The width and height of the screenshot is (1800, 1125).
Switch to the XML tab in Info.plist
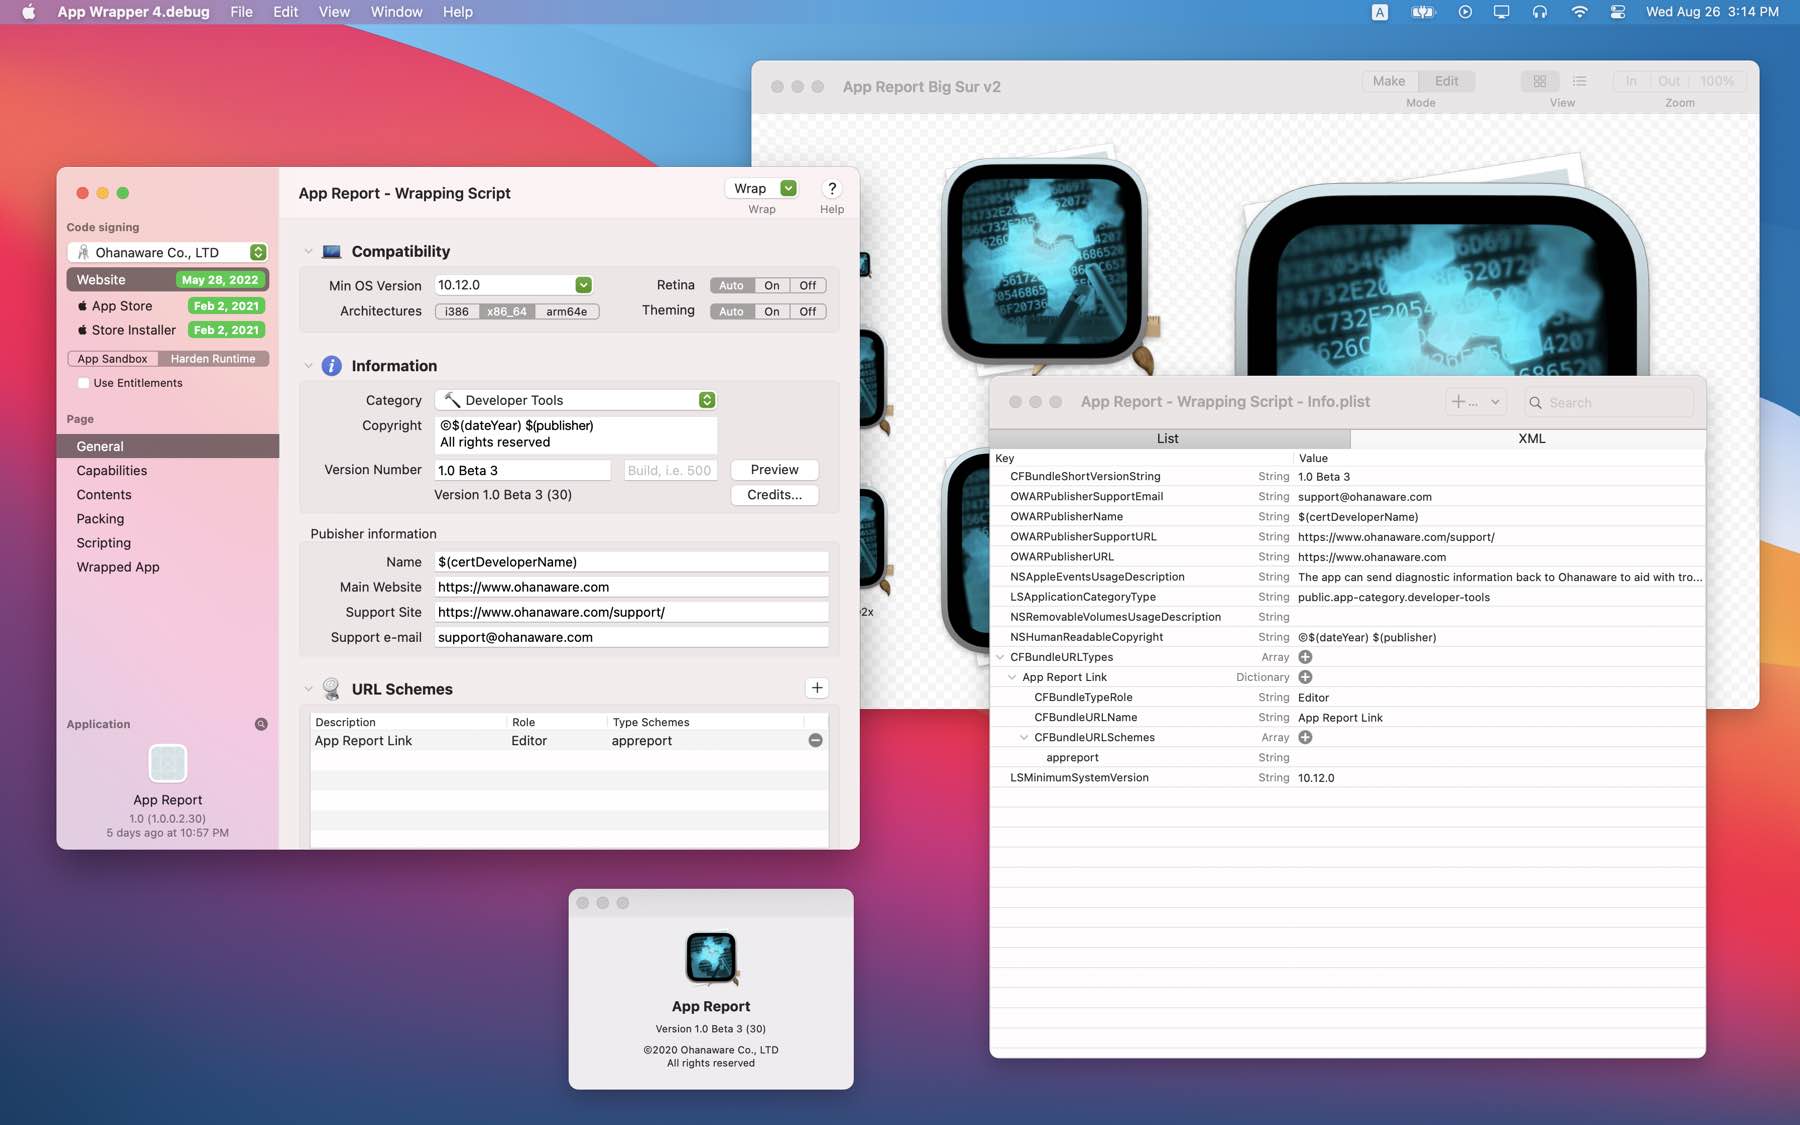tap(1528, 438)
